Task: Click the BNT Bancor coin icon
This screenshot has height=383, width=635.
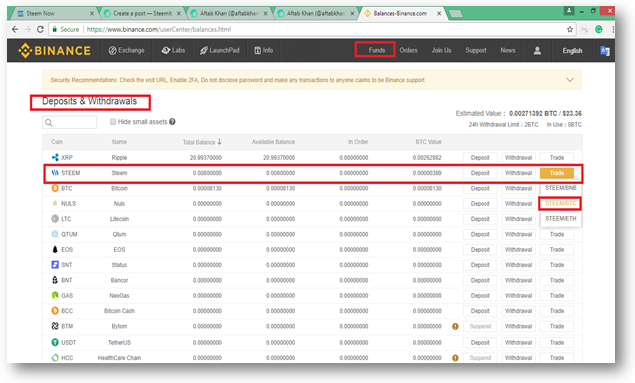Action: pyautogui.click(x=55, y=280)
